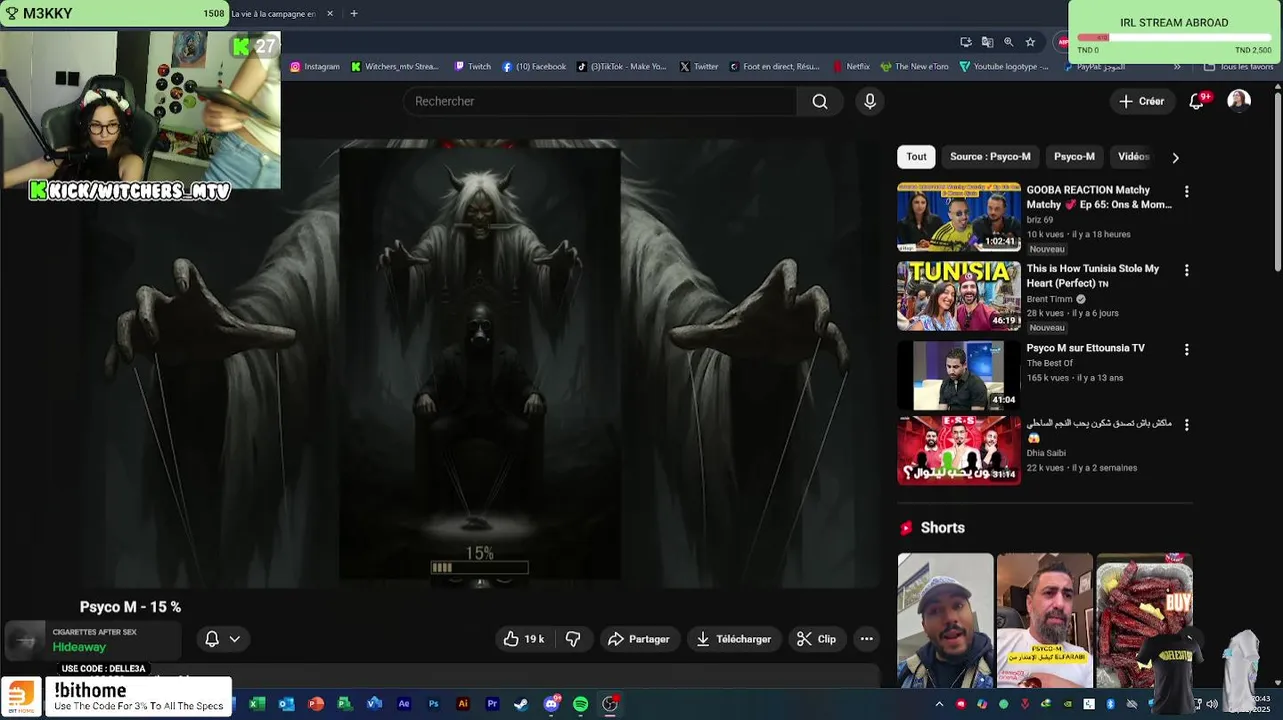Click the Partager button
The image size is (1283, 720).
point(639,639)
